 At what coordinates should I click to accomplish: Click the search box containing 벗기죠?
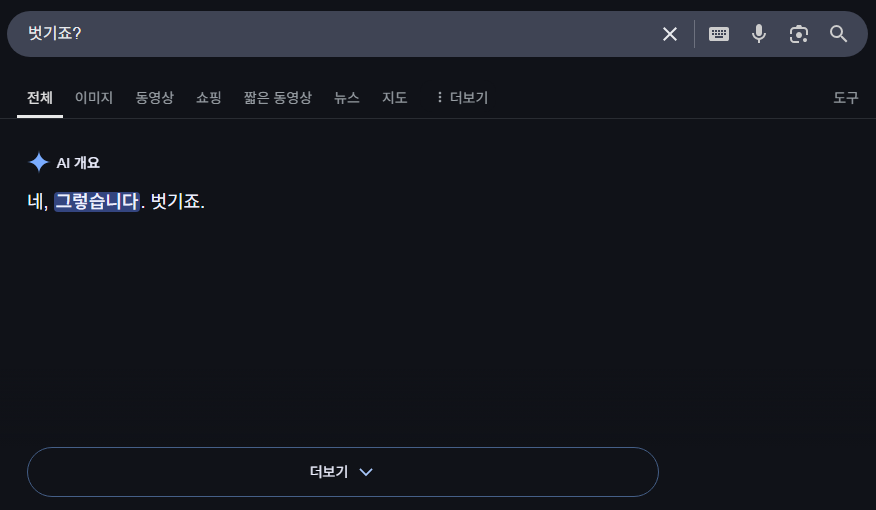tap(330, 34)
